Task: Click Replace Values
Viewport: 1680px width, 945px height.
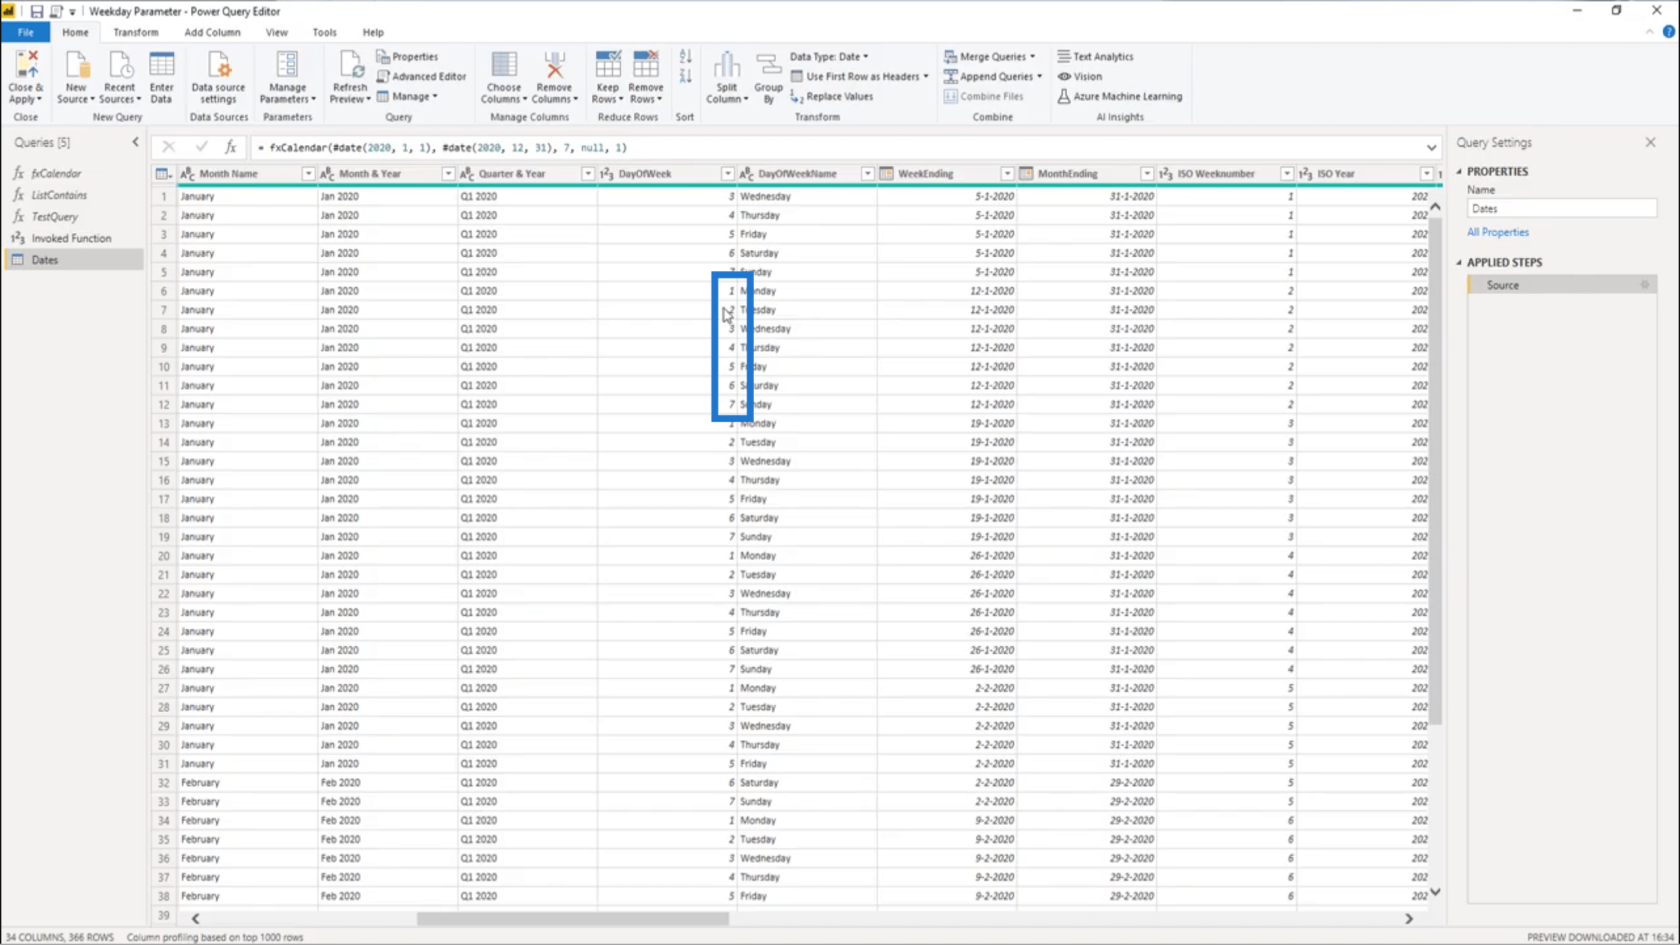Action: [x=831, y=96]
